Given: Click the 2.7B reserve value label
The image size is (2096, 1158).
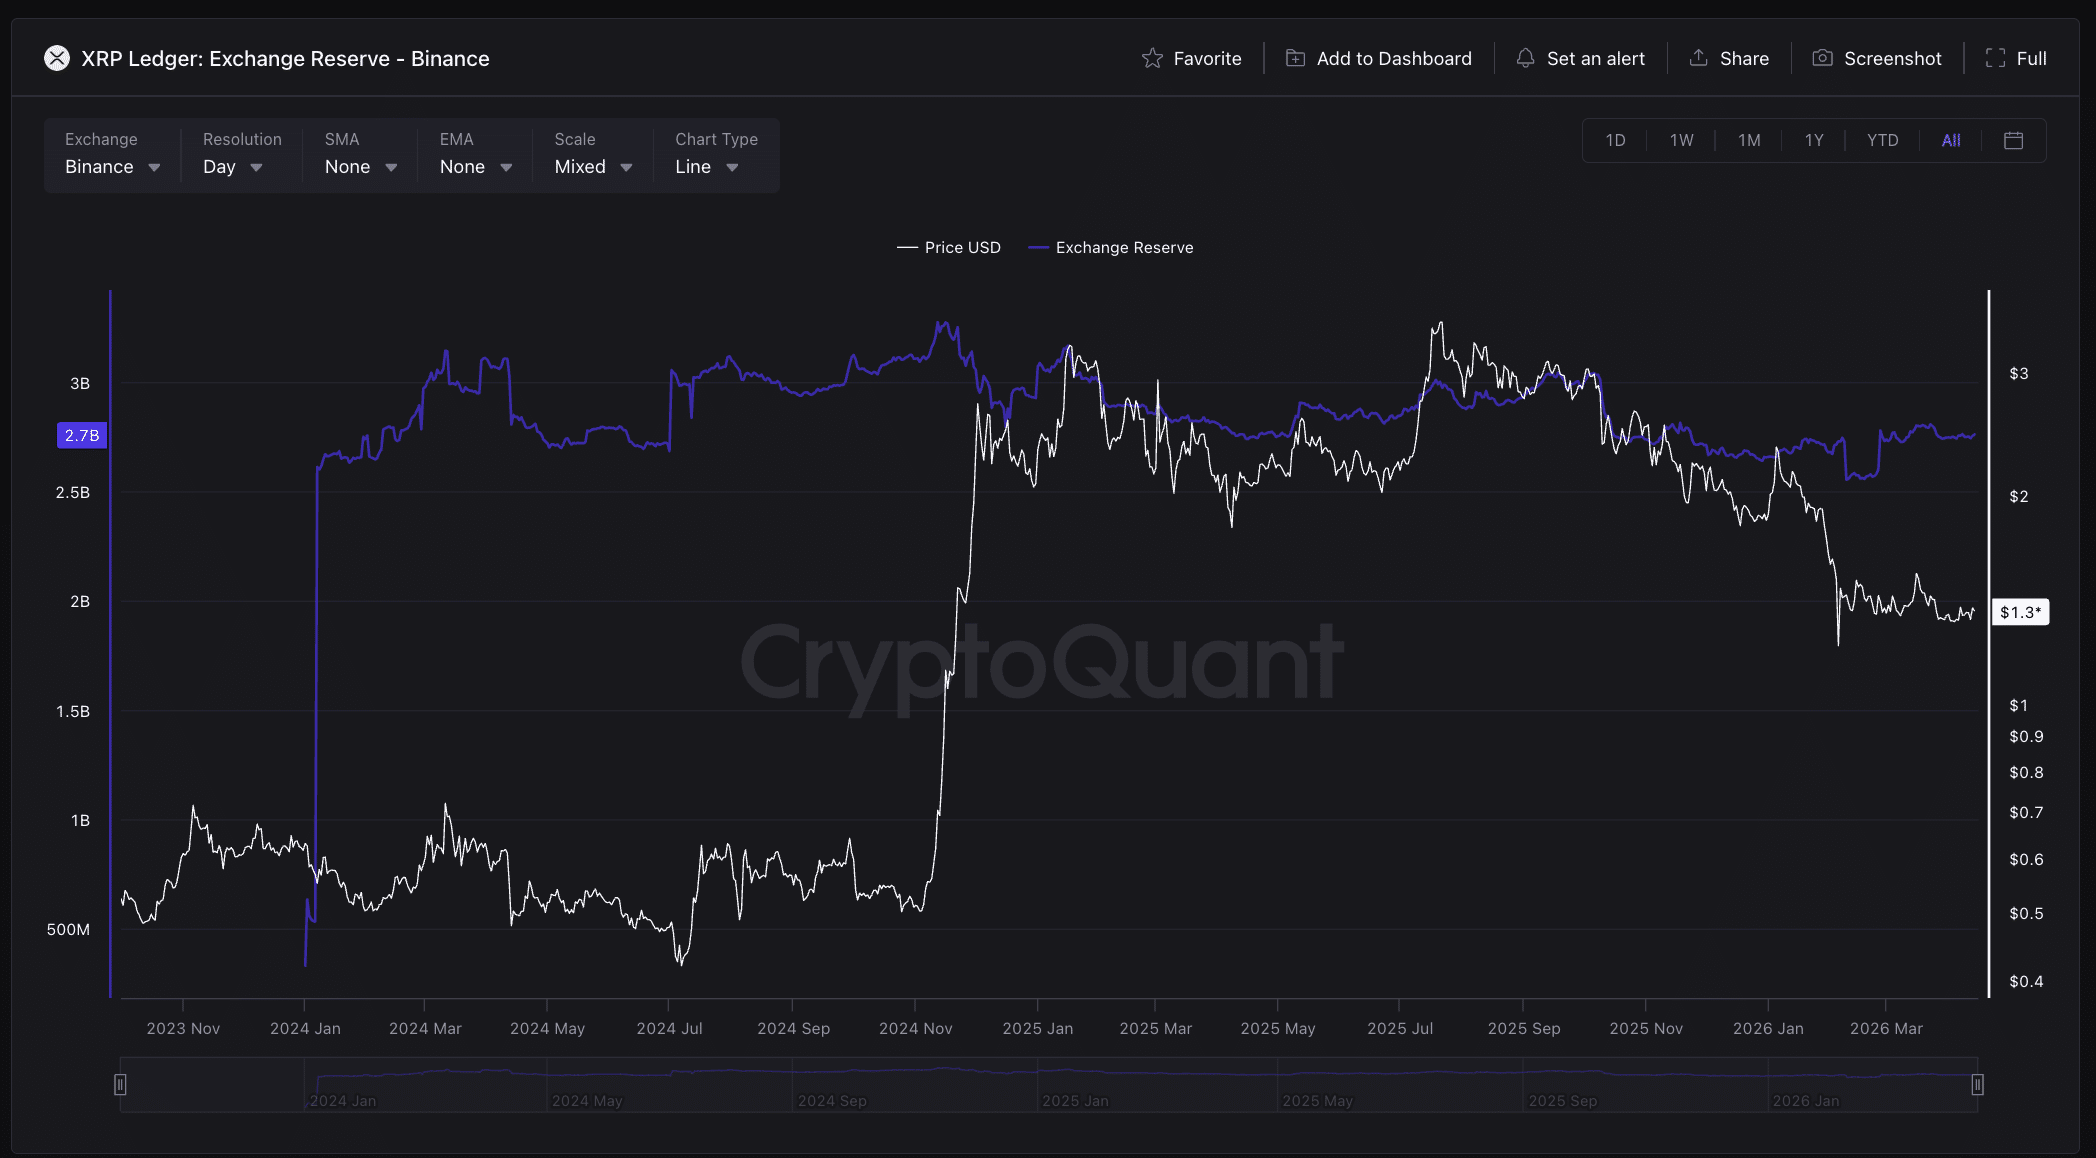Looking at the screenshot, I should coord(82,435).
